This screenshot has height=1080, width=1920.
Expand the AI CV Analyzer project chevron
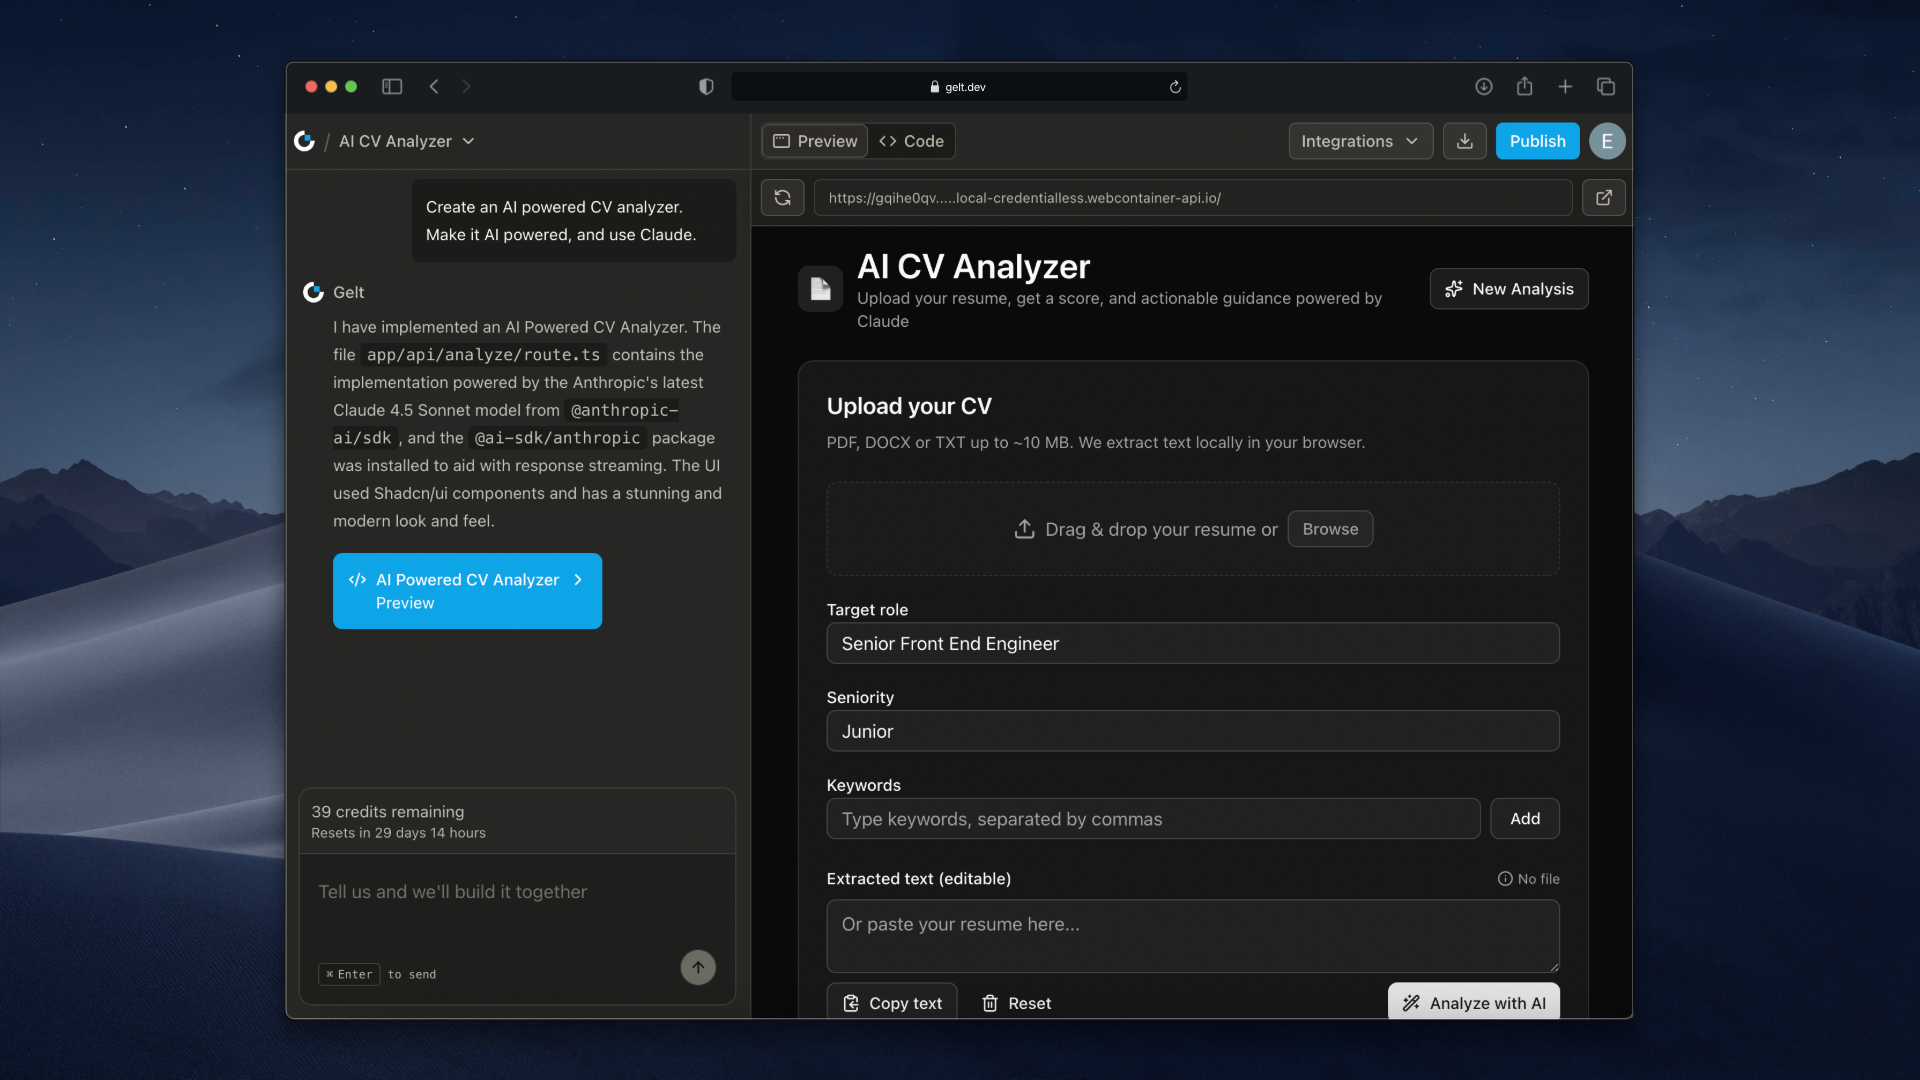[x=469, y=141]
